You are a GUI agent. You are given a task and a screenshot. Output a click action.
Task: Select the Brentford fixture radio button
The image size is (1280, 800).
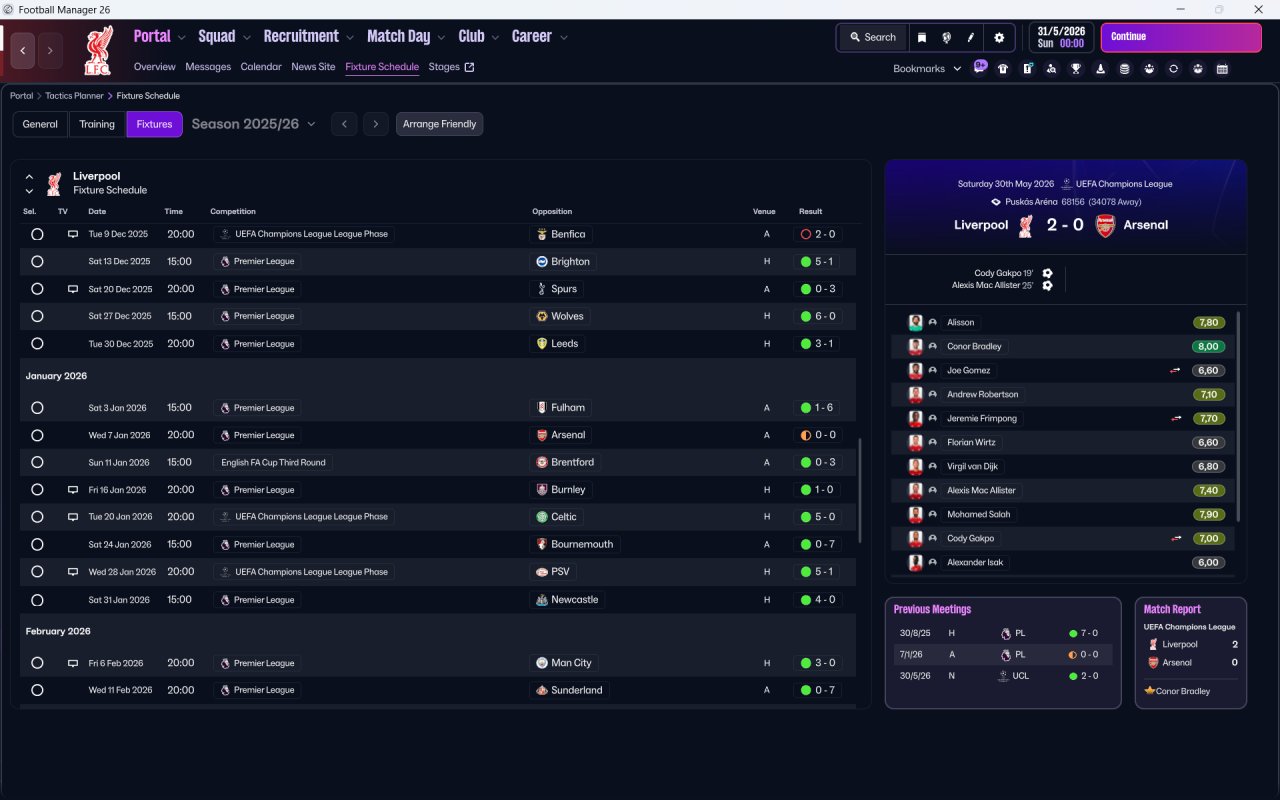coord(37,462)
